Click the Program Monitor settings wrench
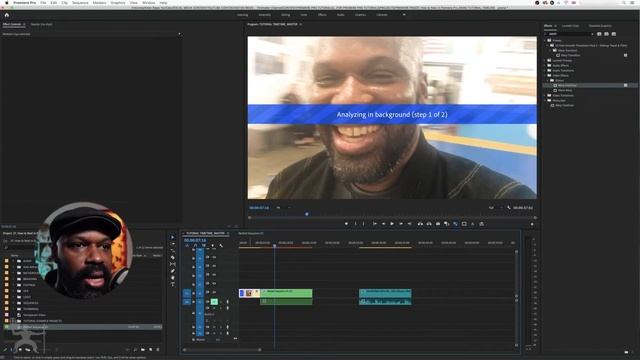 (509, 208)
